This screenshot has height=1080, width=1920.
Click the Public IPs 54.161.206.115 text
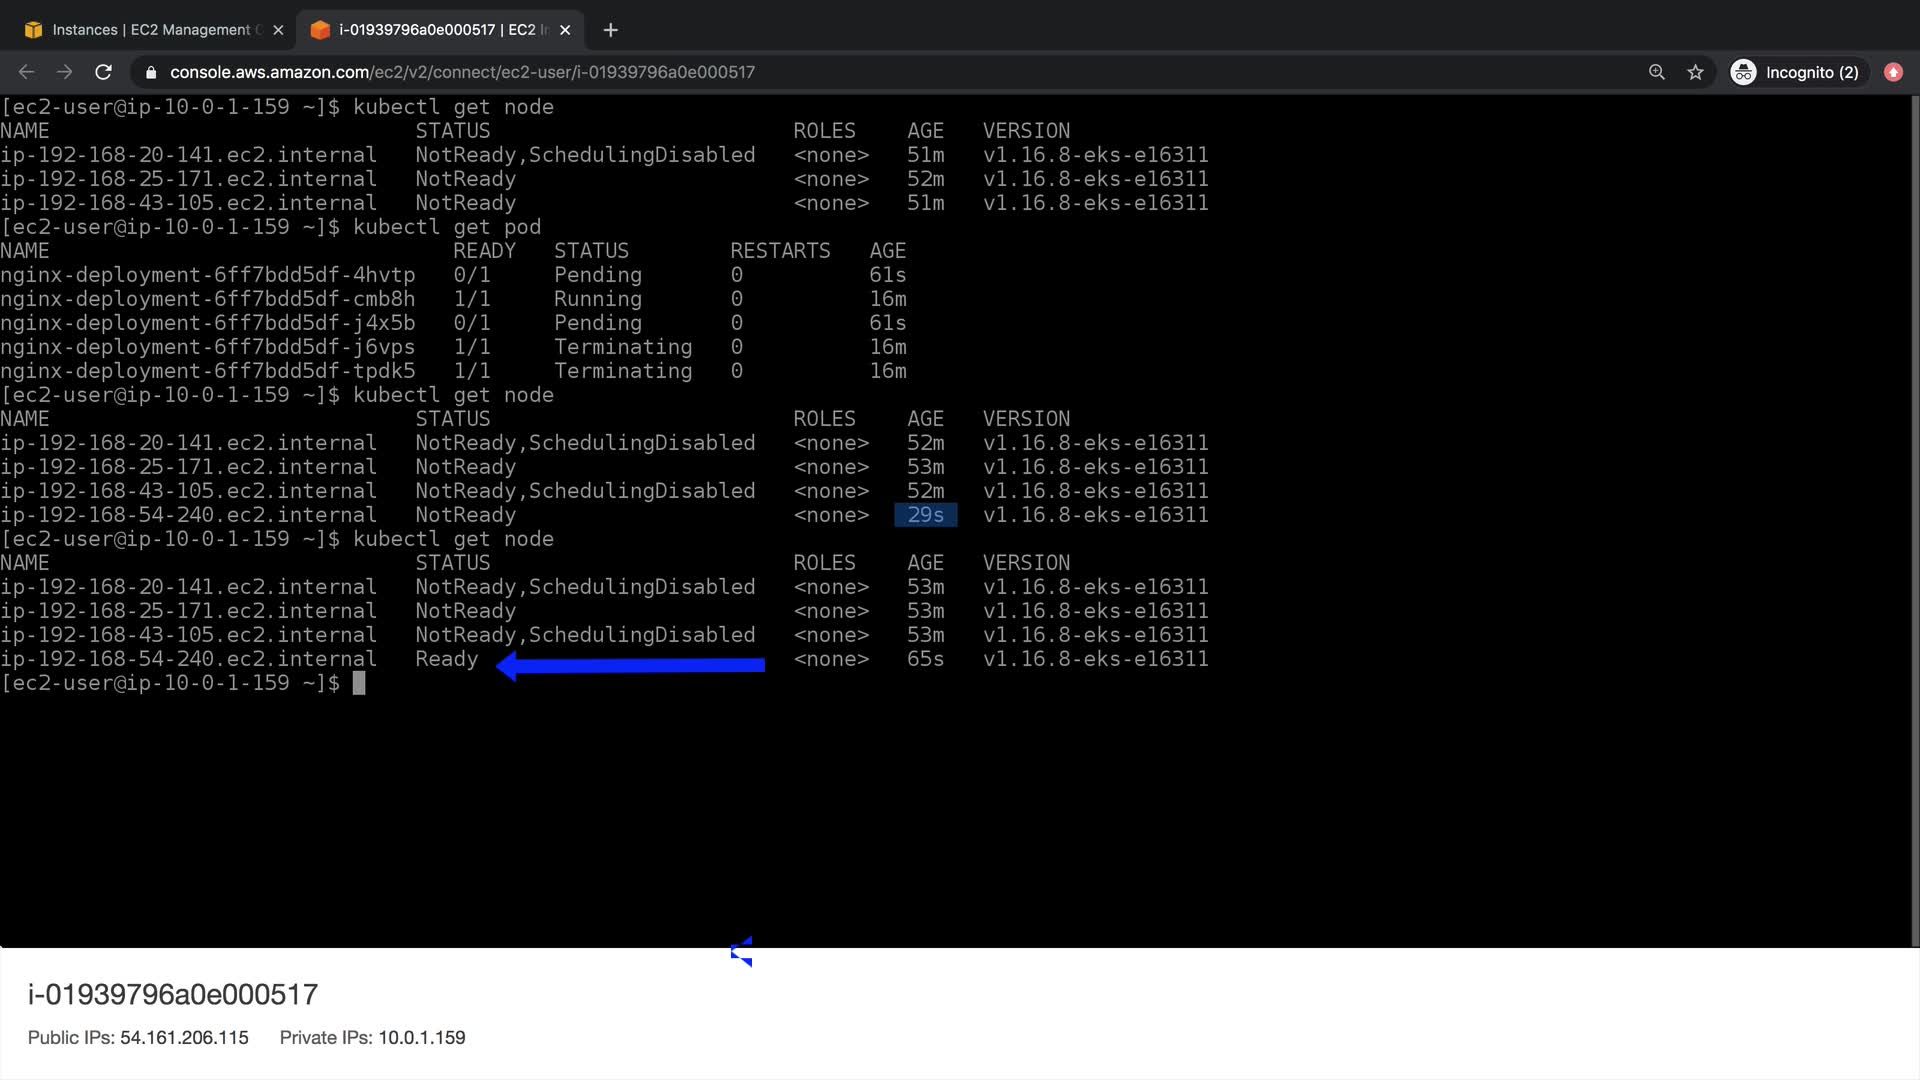[138, 1037]
